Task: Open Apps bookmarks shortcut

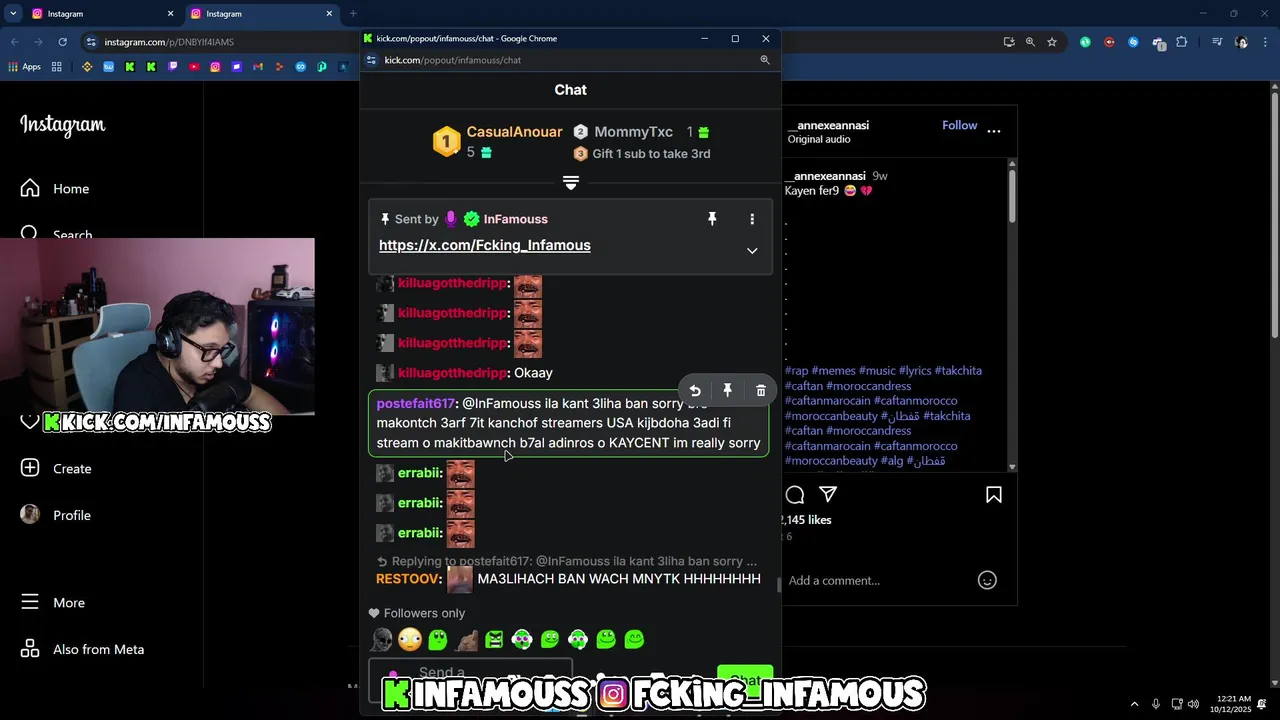Action: 25,67
